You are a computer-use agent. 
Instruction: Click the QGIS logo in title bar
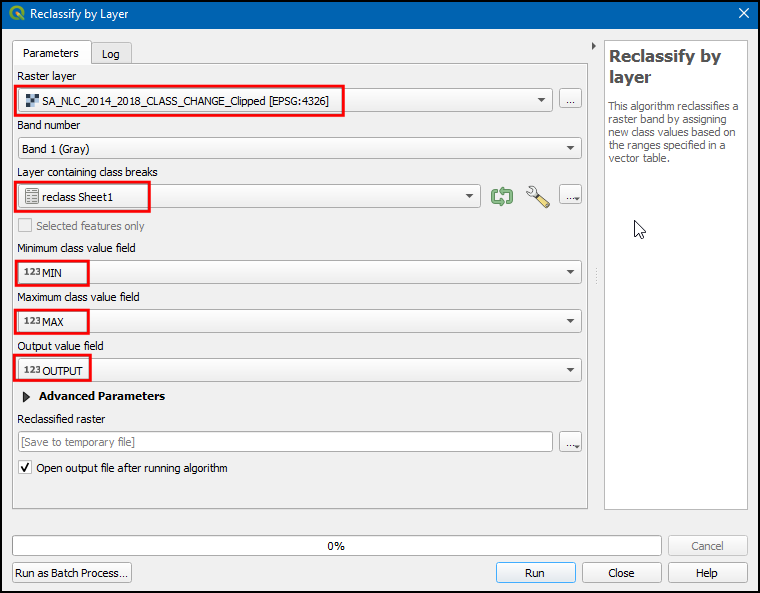point(15,14)
